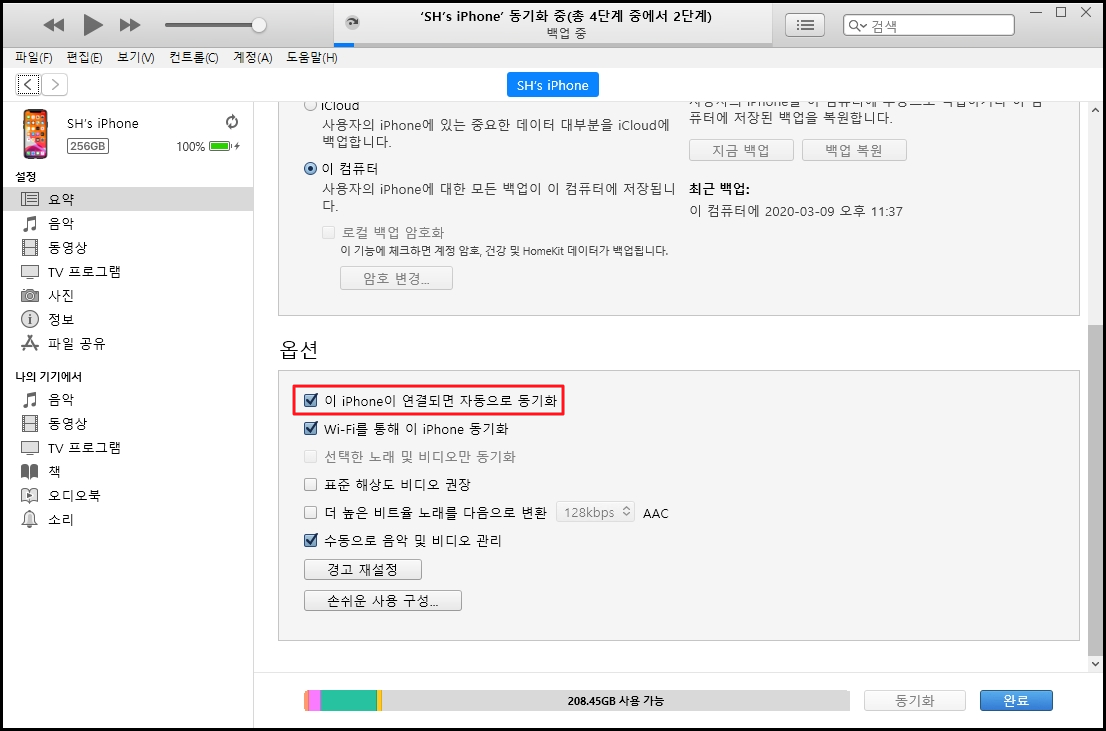
Task: Enable 표준 해상도 비디오 권장
Action: 310,484
